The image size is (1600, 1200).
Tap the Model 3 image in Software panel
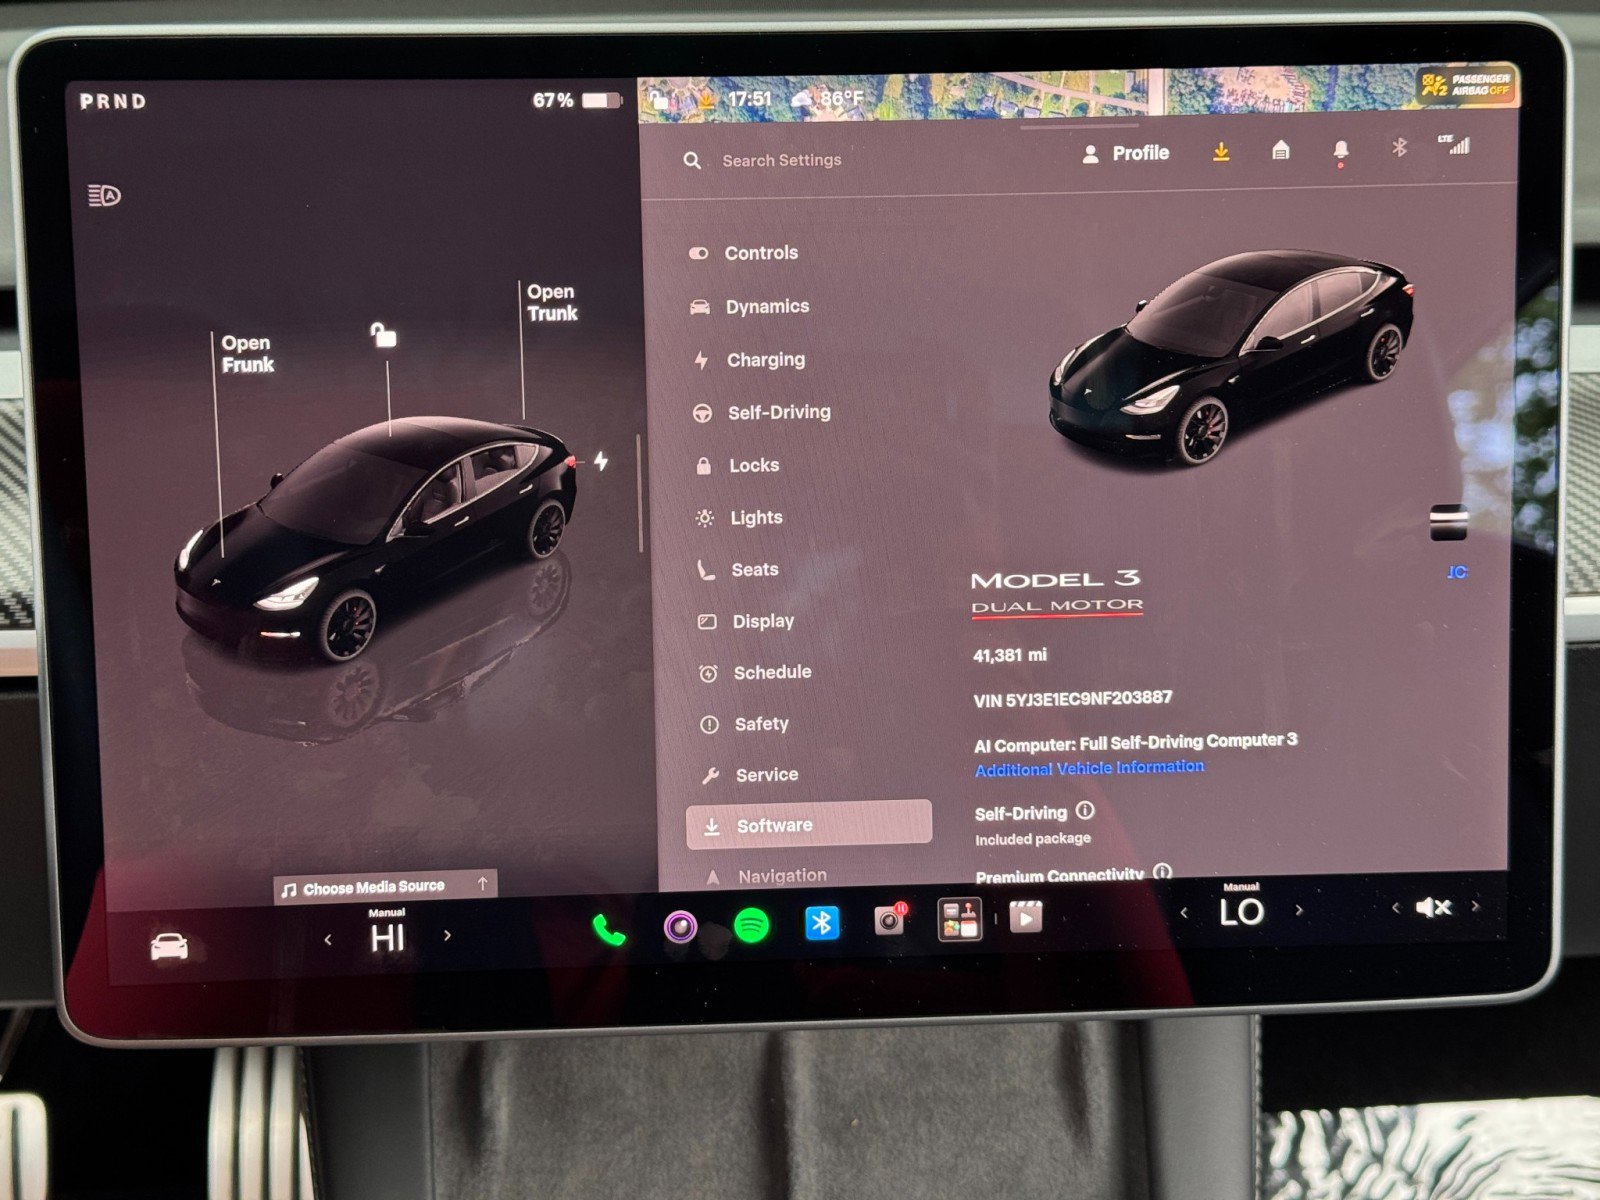[x=1232, y=357]
